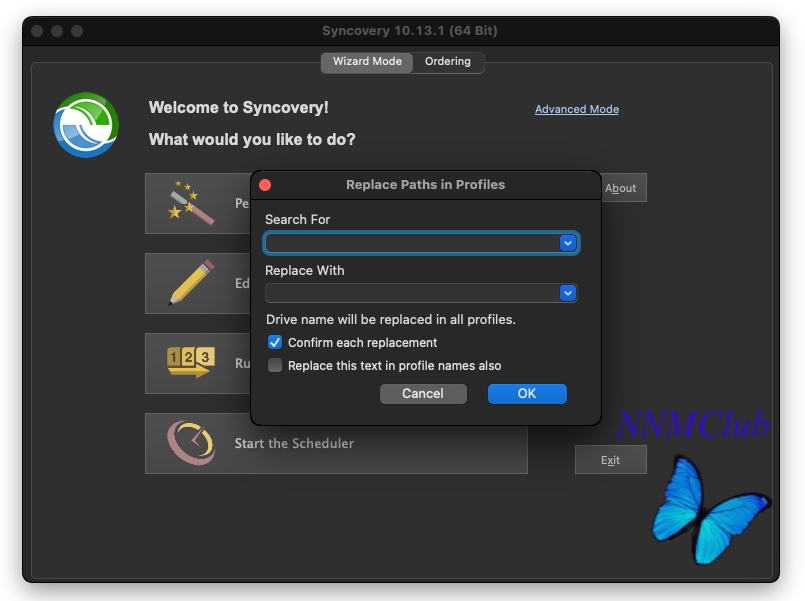Click the magic wand wizard icon

(x=190, y=203)
